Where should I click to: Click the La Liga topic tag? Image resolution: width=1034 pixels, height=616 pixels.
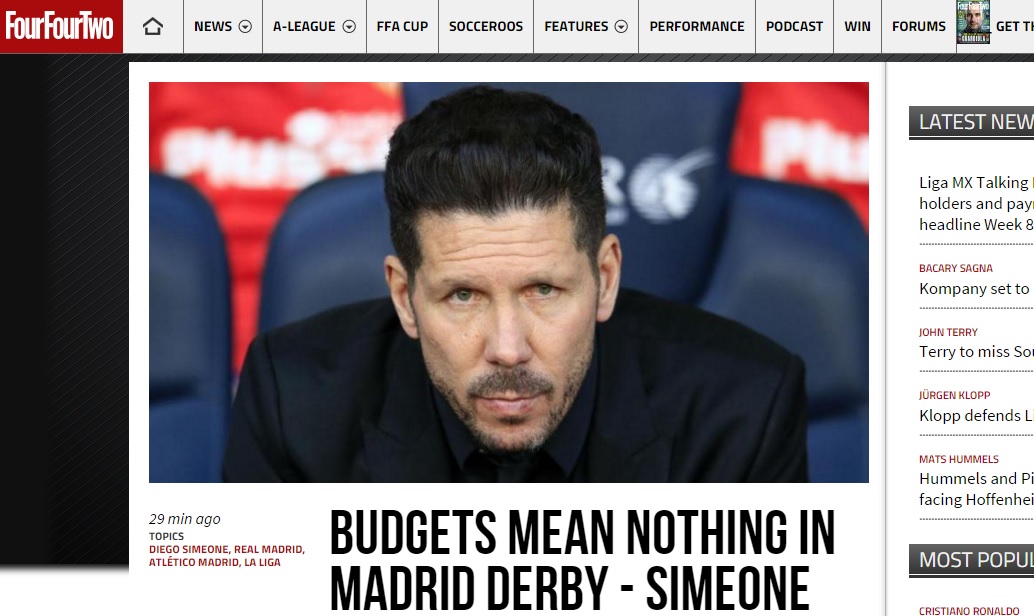pos(262,563)
